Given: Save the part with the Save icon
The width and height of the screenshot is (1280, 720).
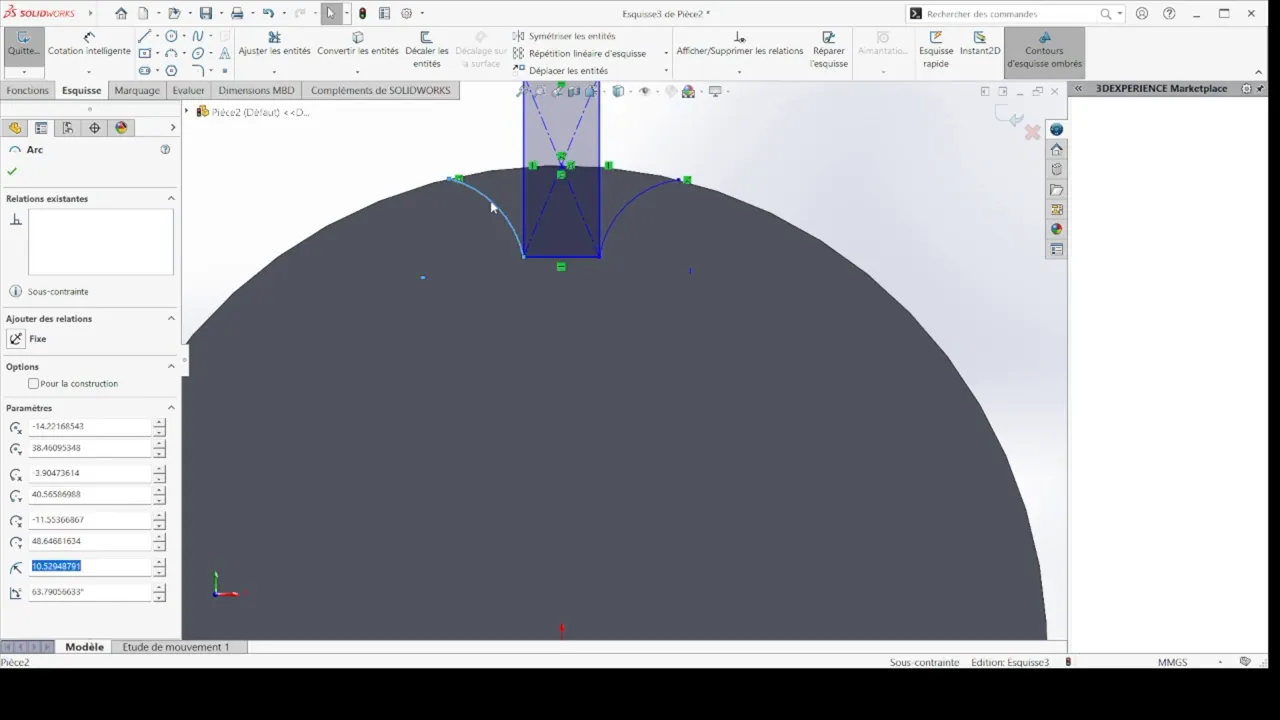Looking at the screenshot, I should [x=205, y=14].
